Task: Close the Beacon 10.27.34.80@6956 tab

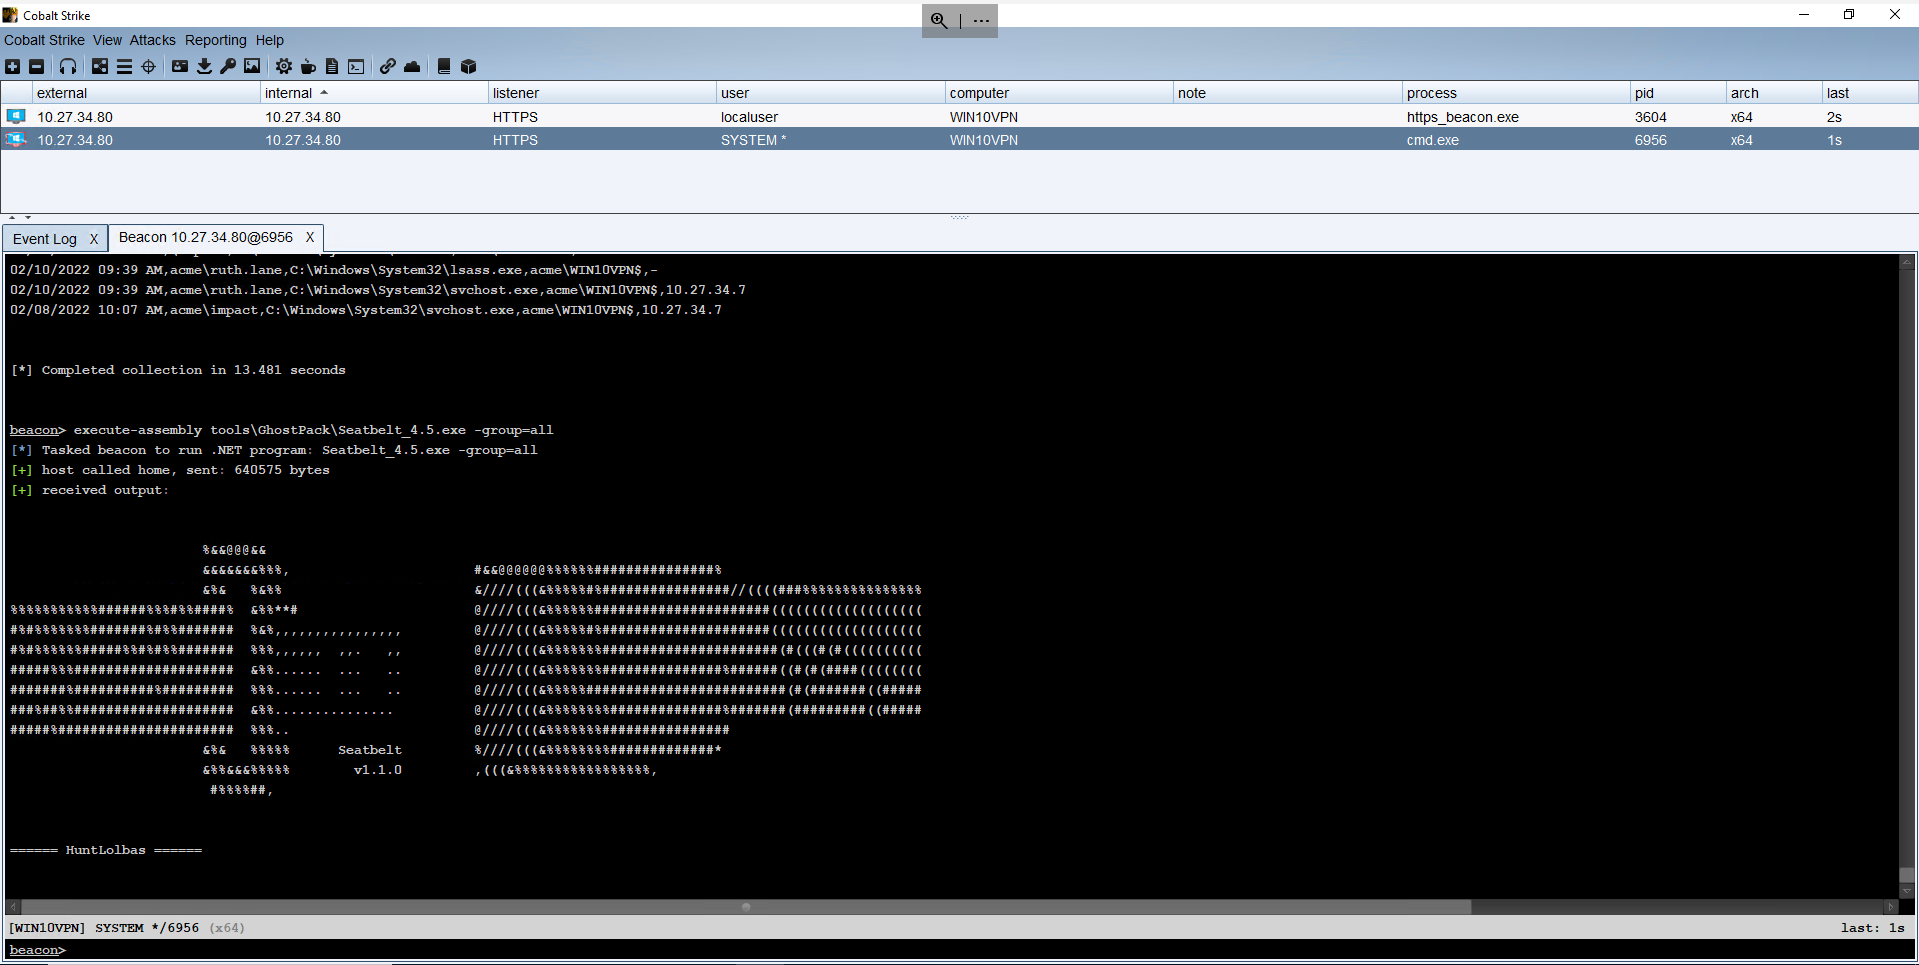Action: coord(310,237)
